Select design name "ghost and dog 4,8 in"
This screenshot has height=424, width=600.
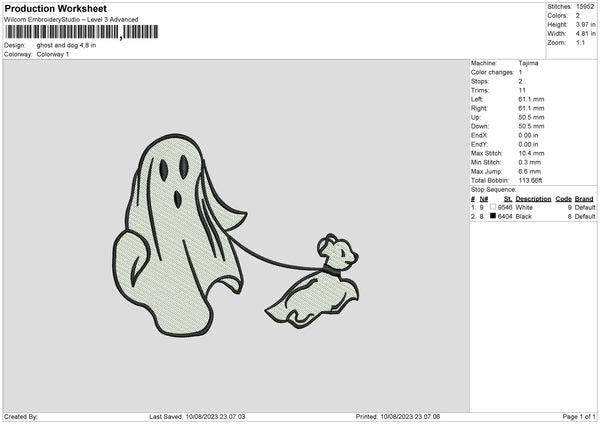pyautogui.click(x=66, y=45)
